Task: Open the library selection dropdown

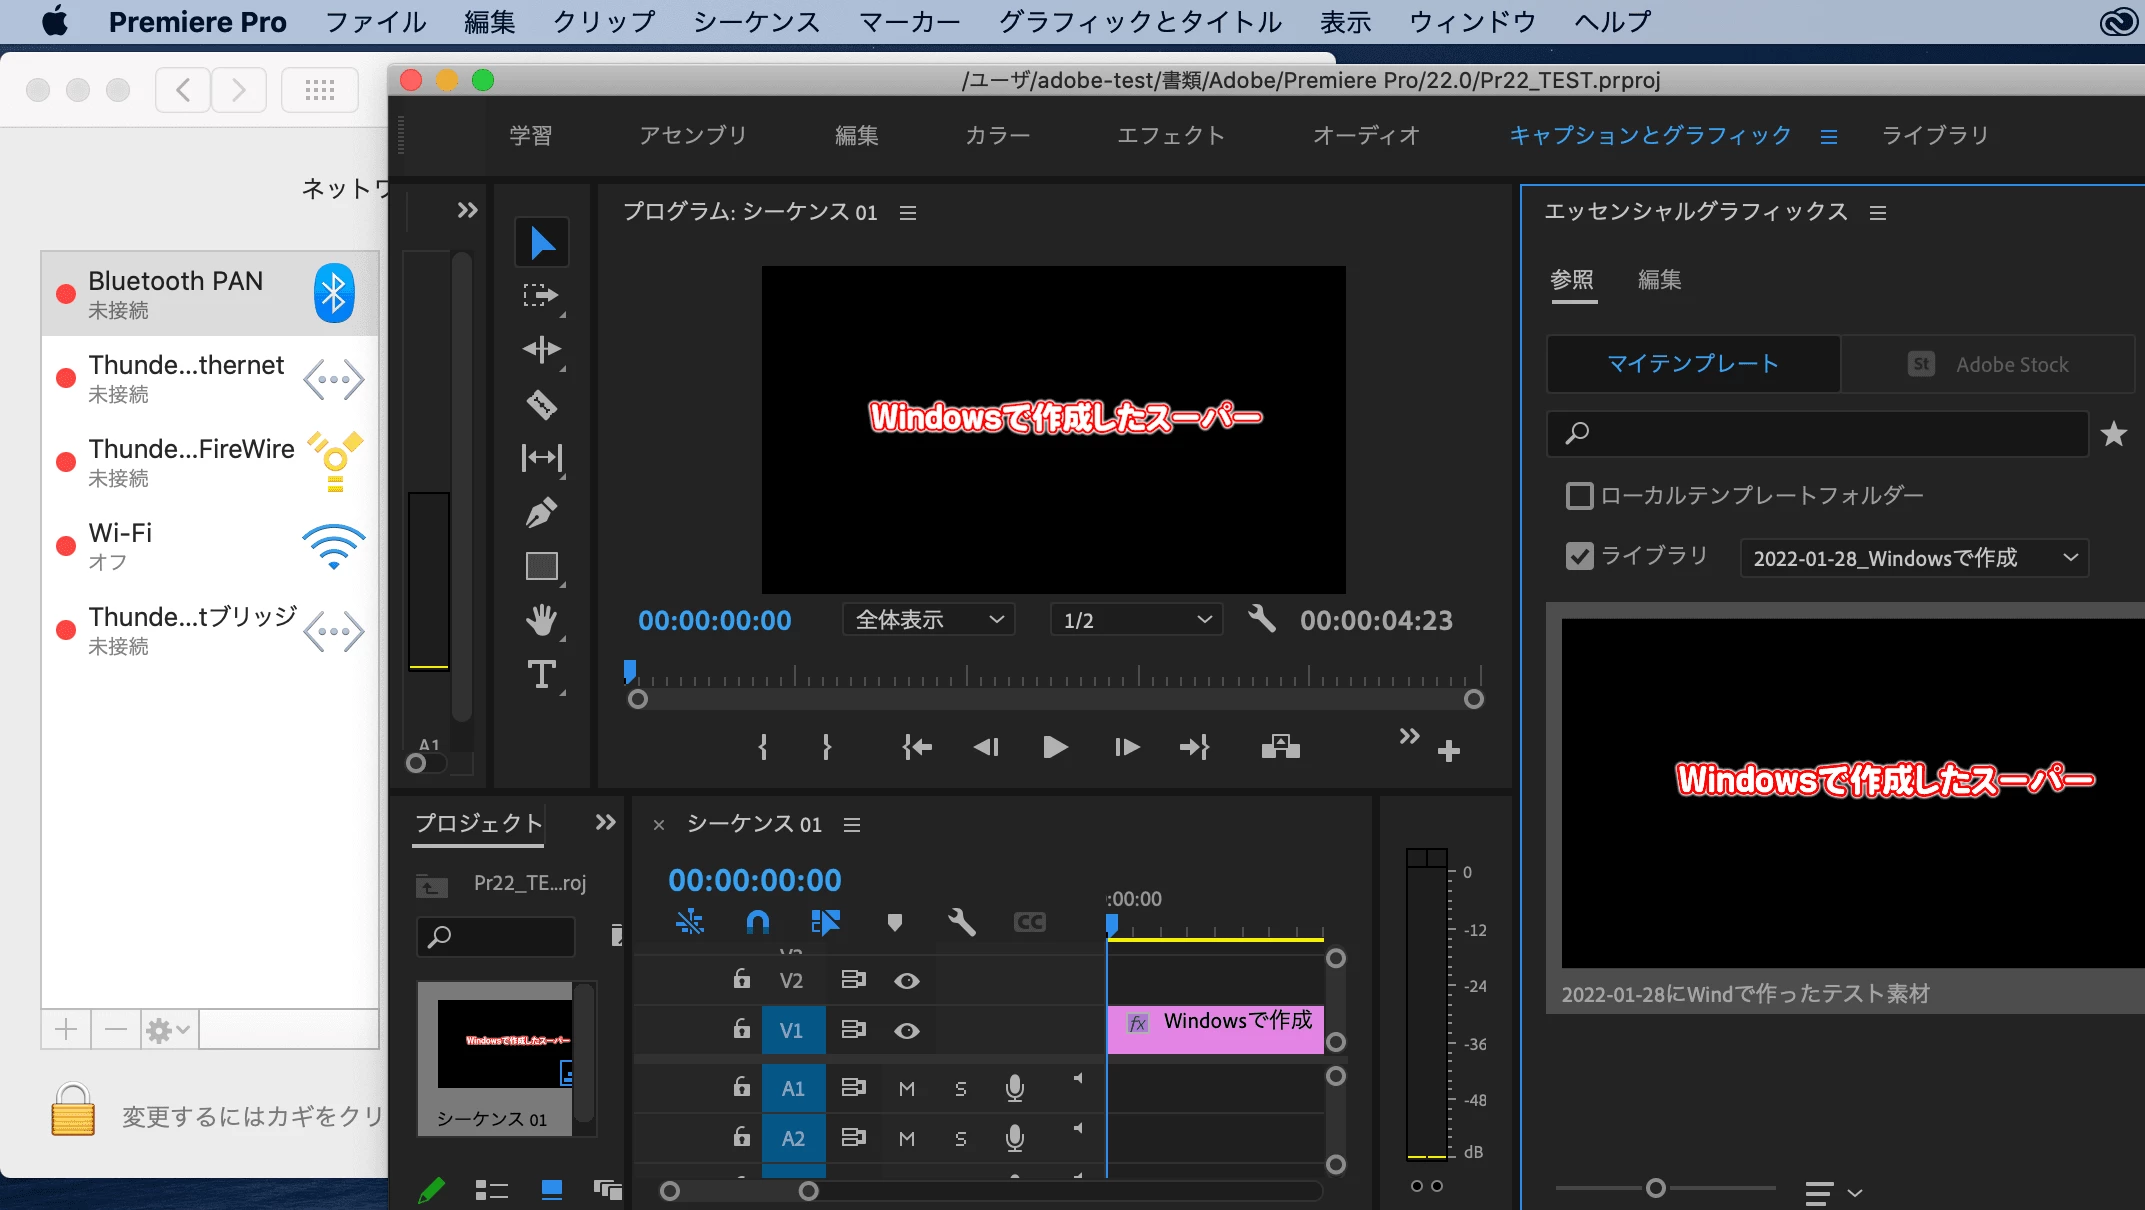Action: [x=1914, y=558]
